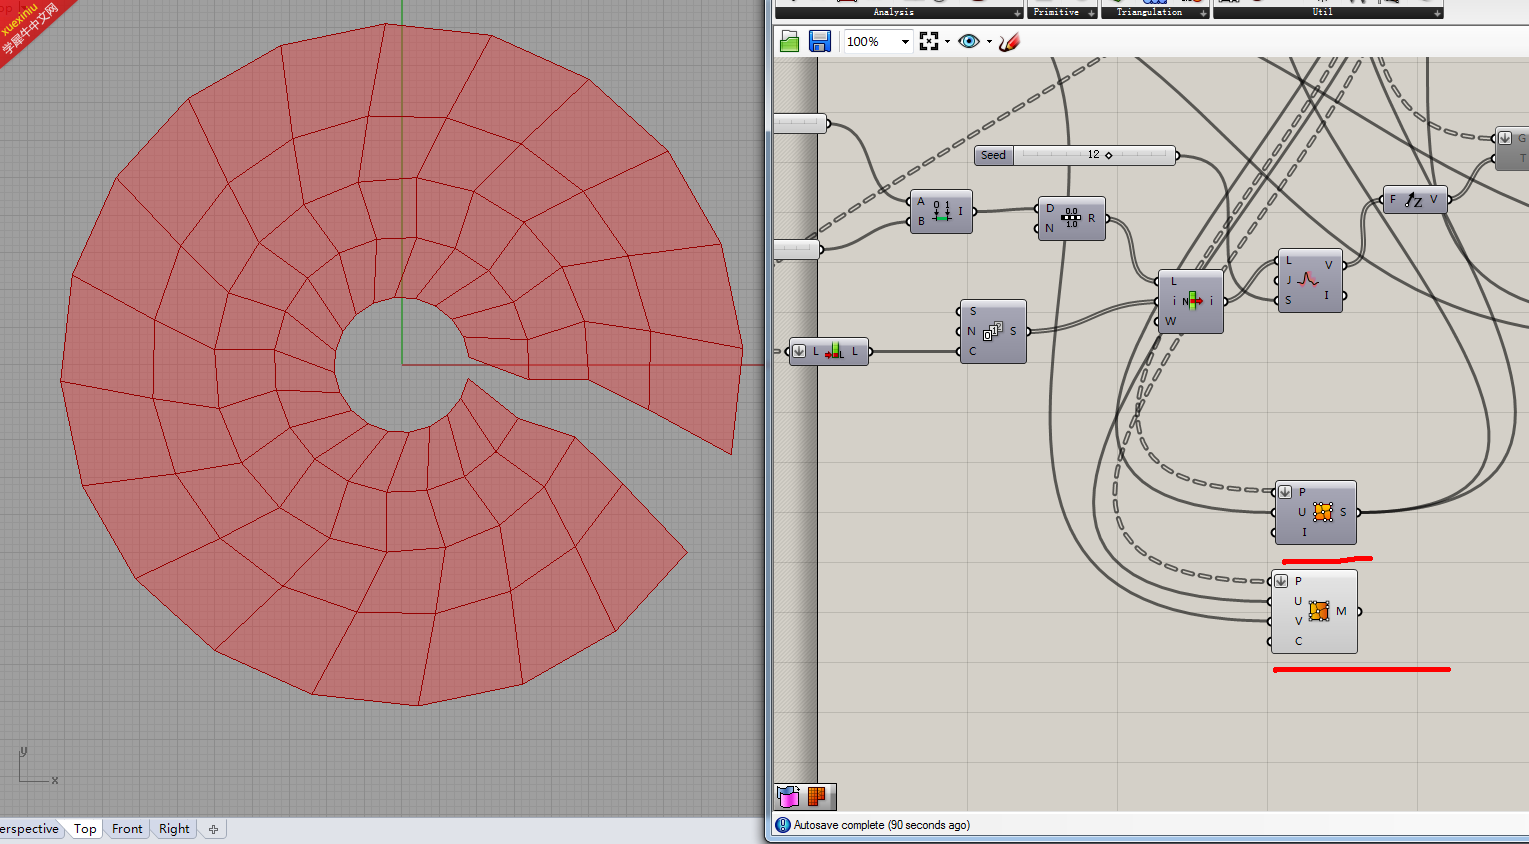Image resolution: width=1529 pixels, height=844 pixels.
Task: Click the W input of List Item component
Action: (1170, 321)
